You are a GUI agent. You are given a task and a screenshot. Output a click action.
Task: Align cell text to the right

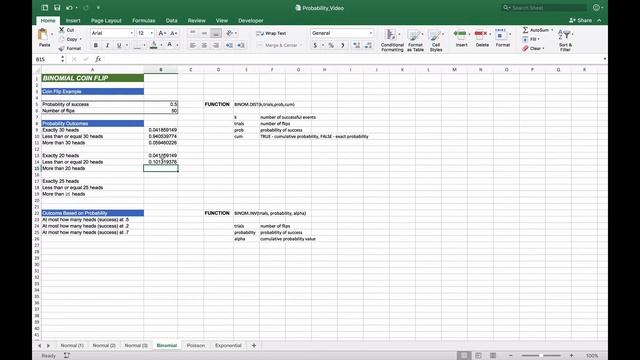pos(216,45)
